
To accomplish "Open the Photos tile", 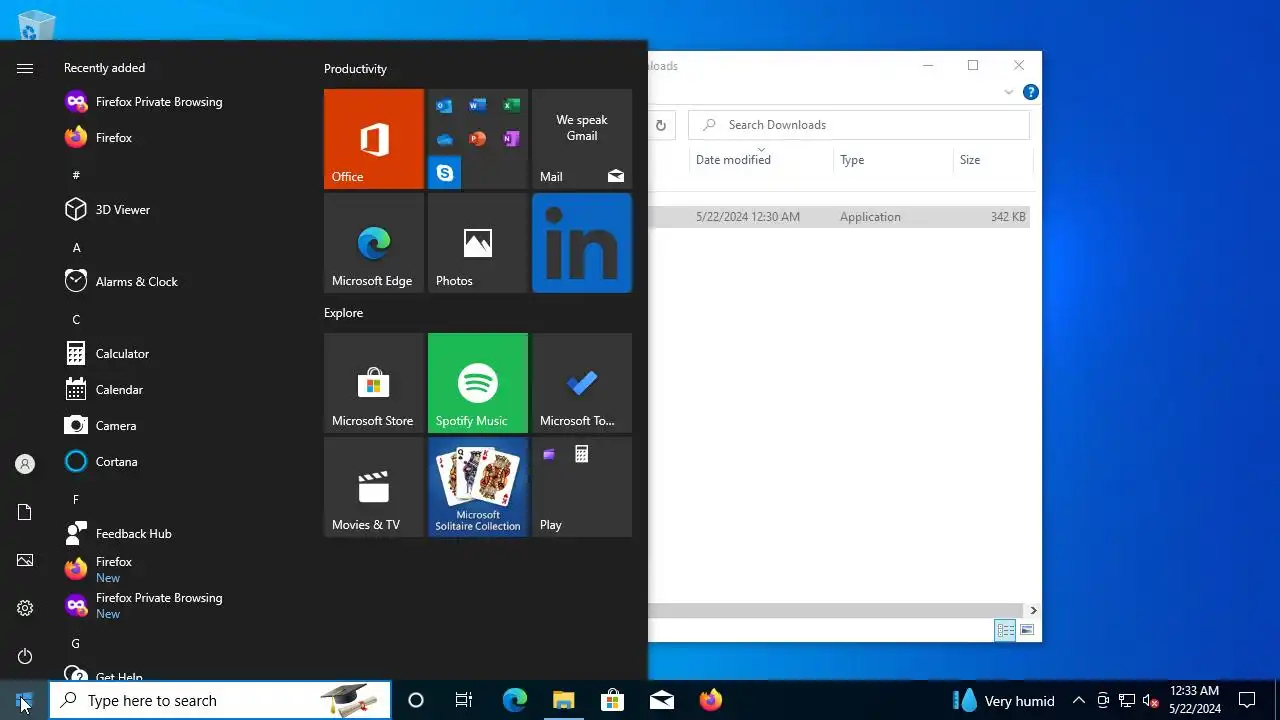I will 478,243.
